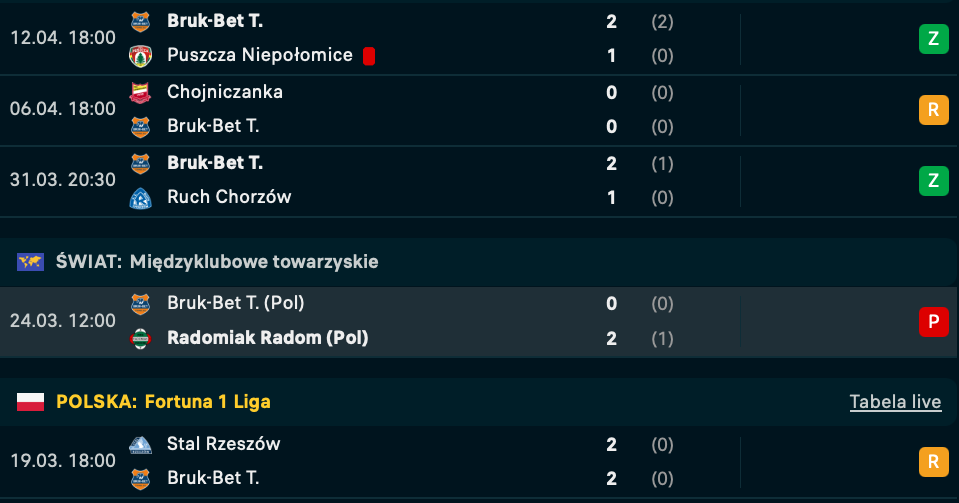Click the Polish flag icon
The image size is (959, 503).
(31, 402)
